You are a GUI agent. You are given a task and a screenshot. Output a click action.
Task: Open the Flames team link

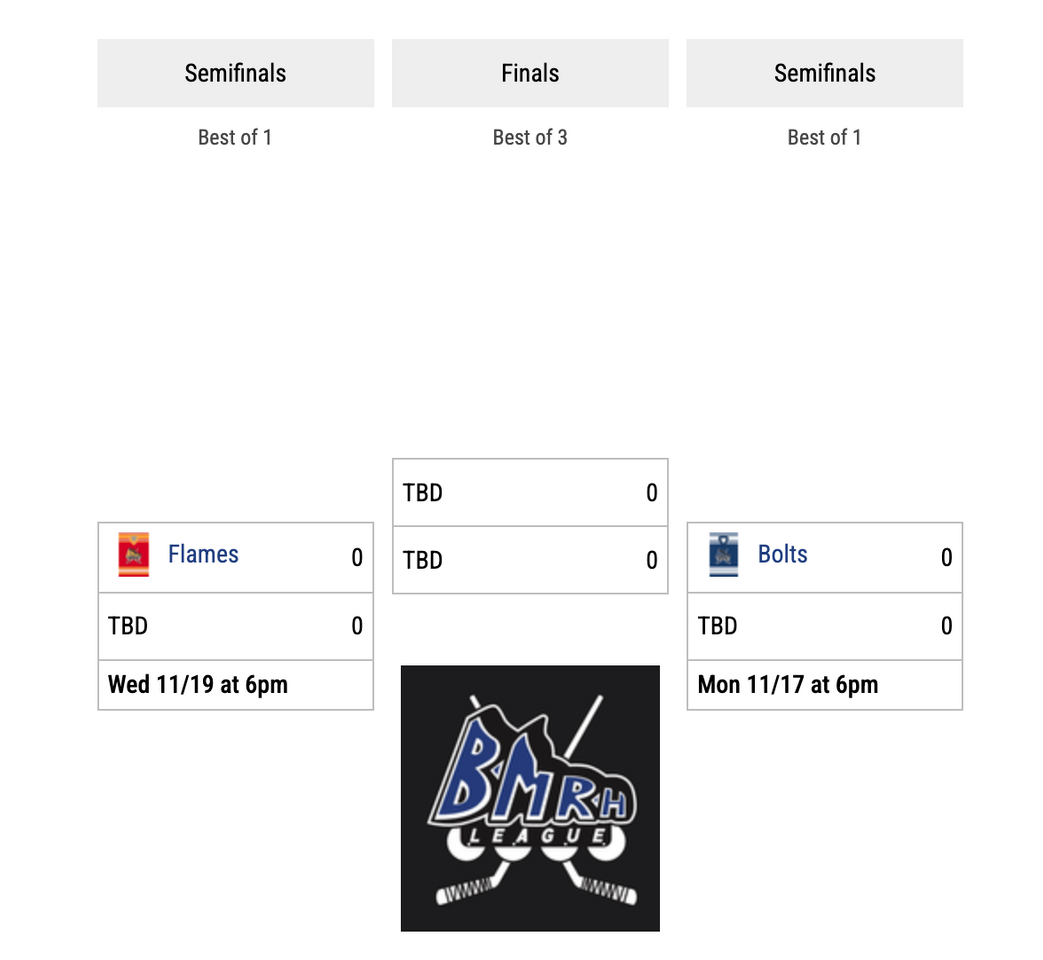[x=203, y=555]
